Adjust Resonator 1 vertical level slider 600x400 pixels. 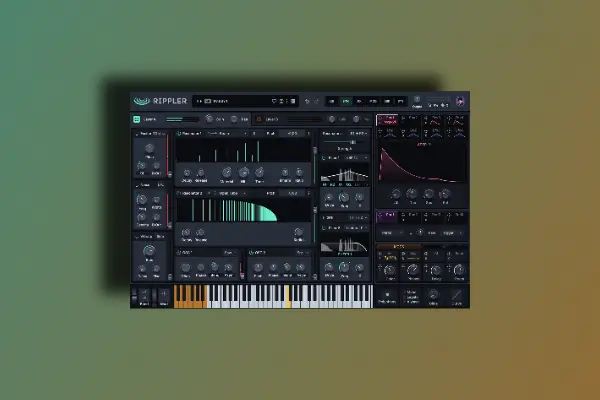pyautogui.click(x=315, y=163)
